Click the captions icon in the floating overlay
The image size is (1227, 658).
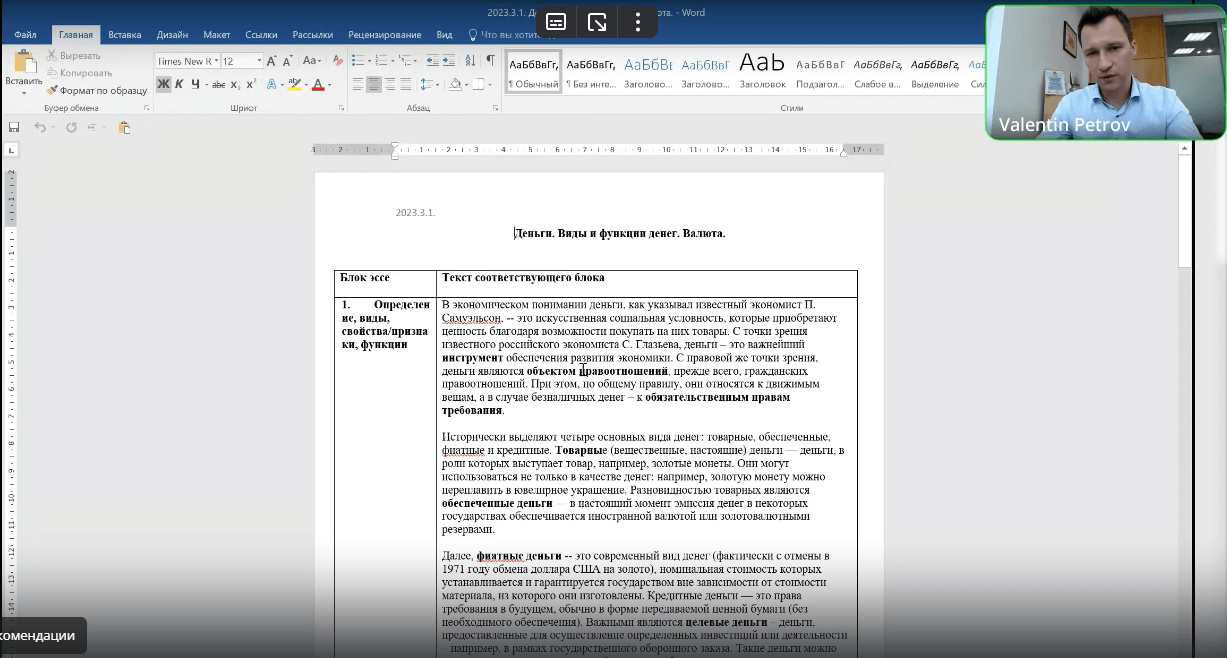click(x=556, y=22)
